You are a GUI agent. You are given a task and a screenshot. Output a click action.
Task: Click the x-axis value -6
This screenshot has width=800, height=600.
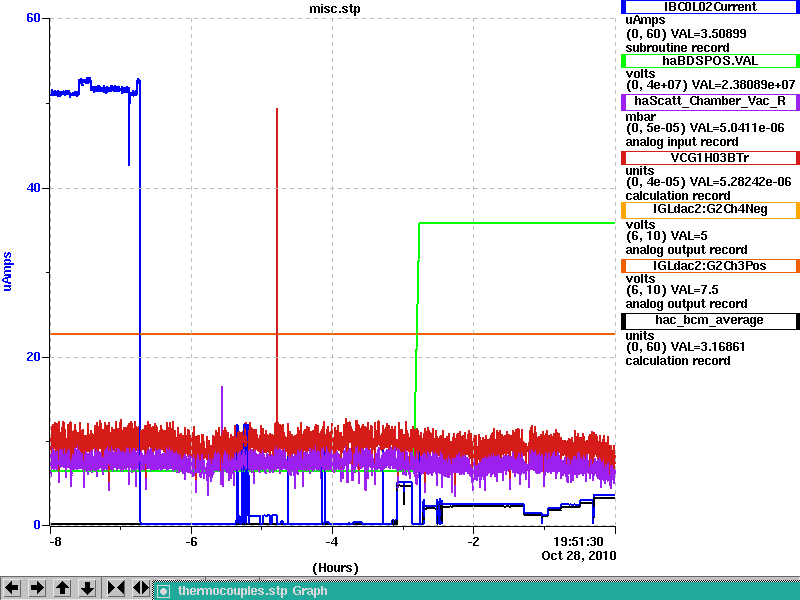191,541
